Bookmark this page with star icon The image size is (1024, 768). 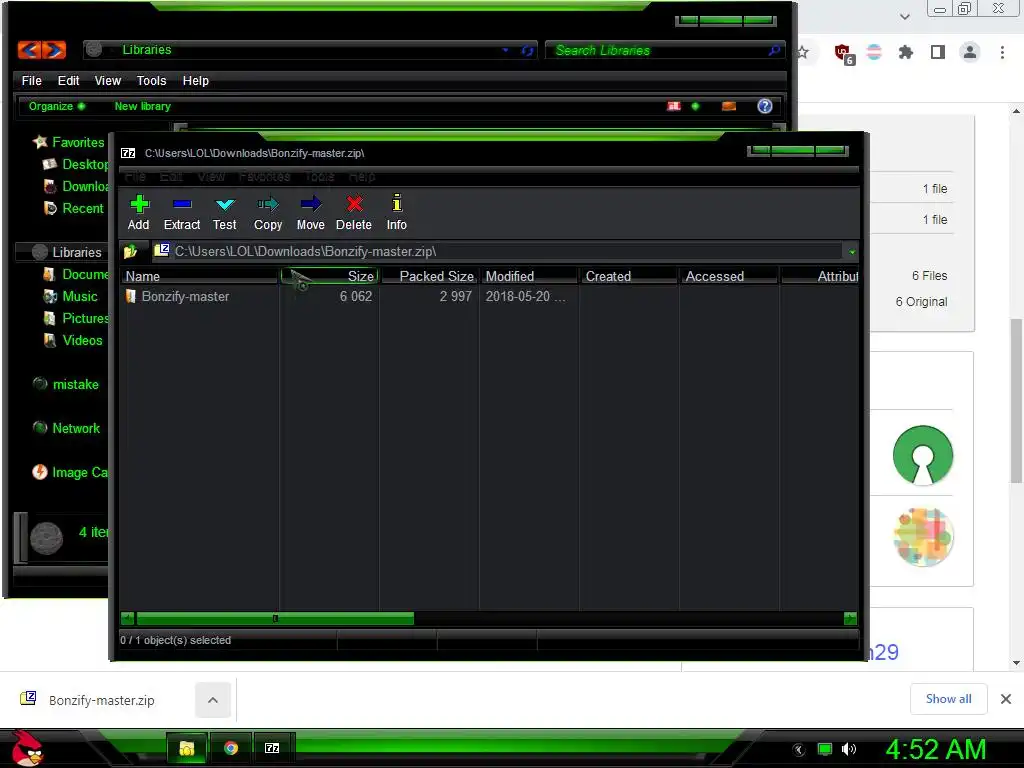pyautogui.click(x=803, y=52)
